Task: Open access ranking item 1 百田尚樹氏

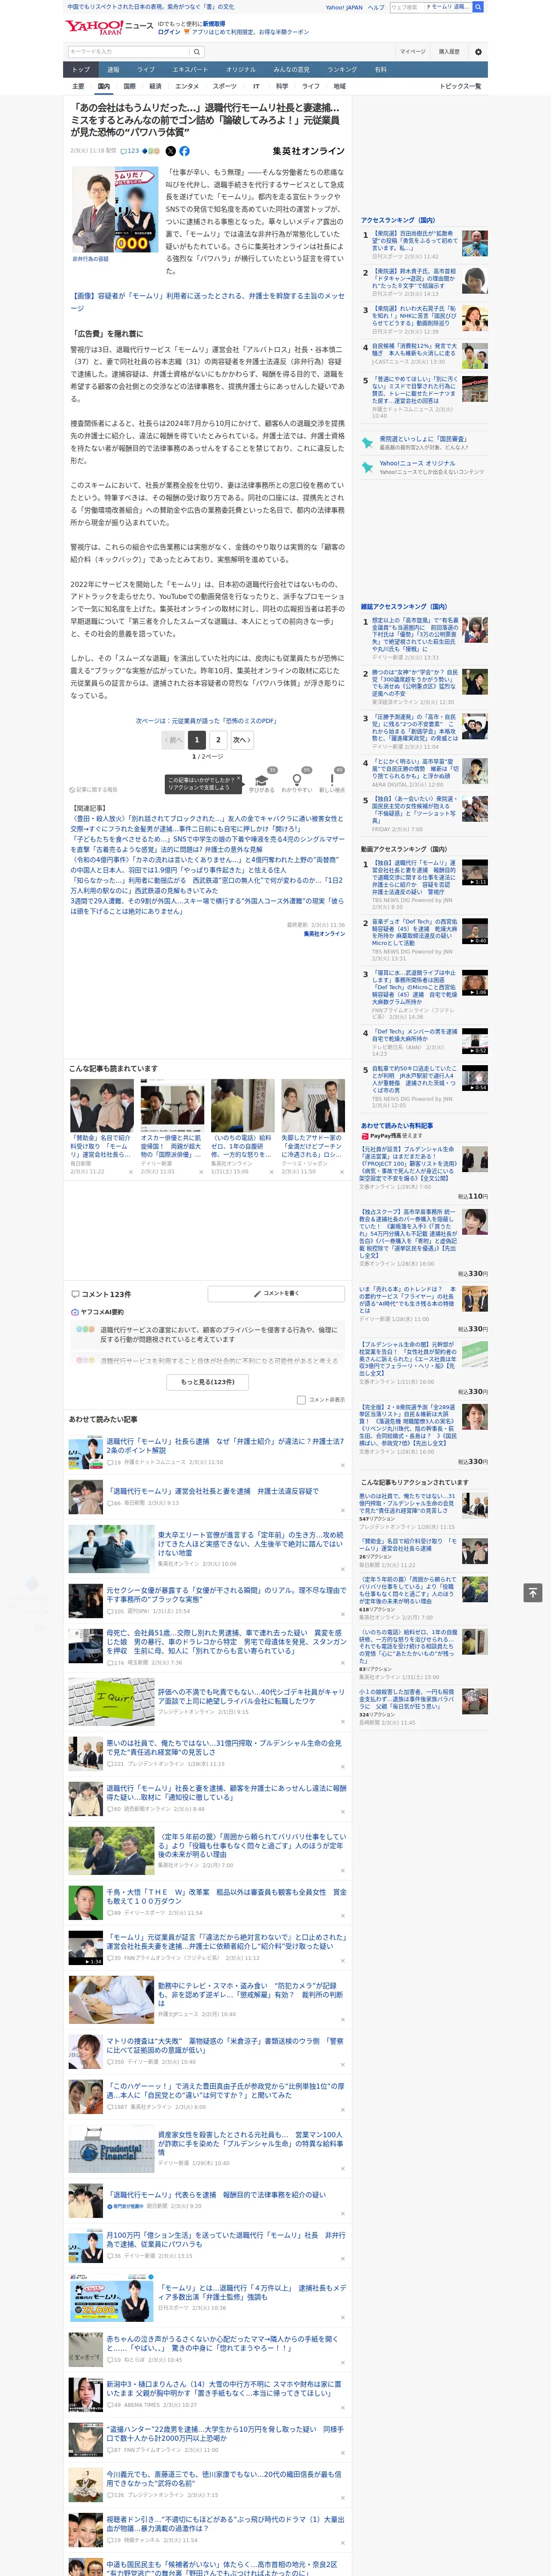Action: pyautogui.click(x=414, y=241)
